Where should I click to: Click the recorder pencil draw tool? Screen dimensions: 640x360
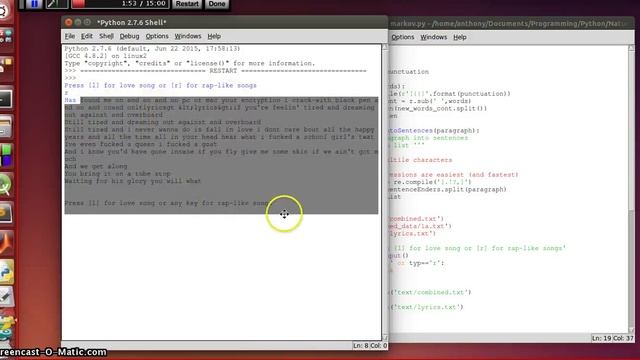(x=56, y=4)
